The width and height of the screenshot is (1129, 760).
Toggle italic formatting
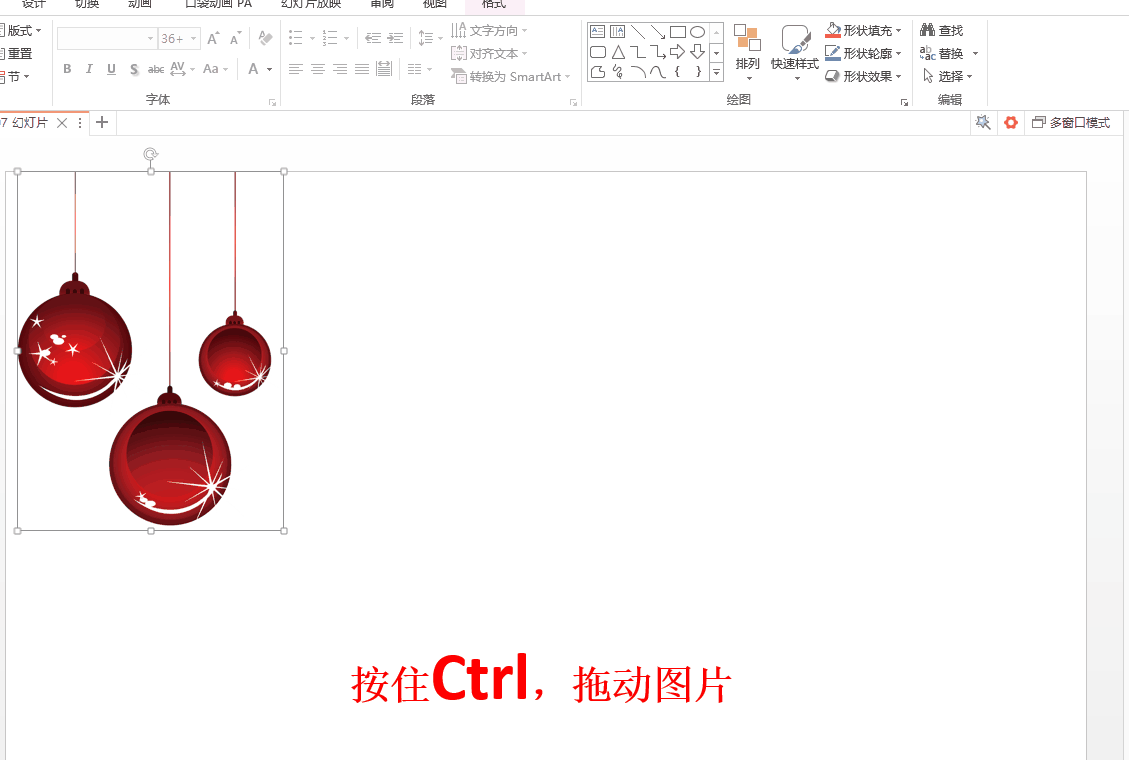[89, 69]
